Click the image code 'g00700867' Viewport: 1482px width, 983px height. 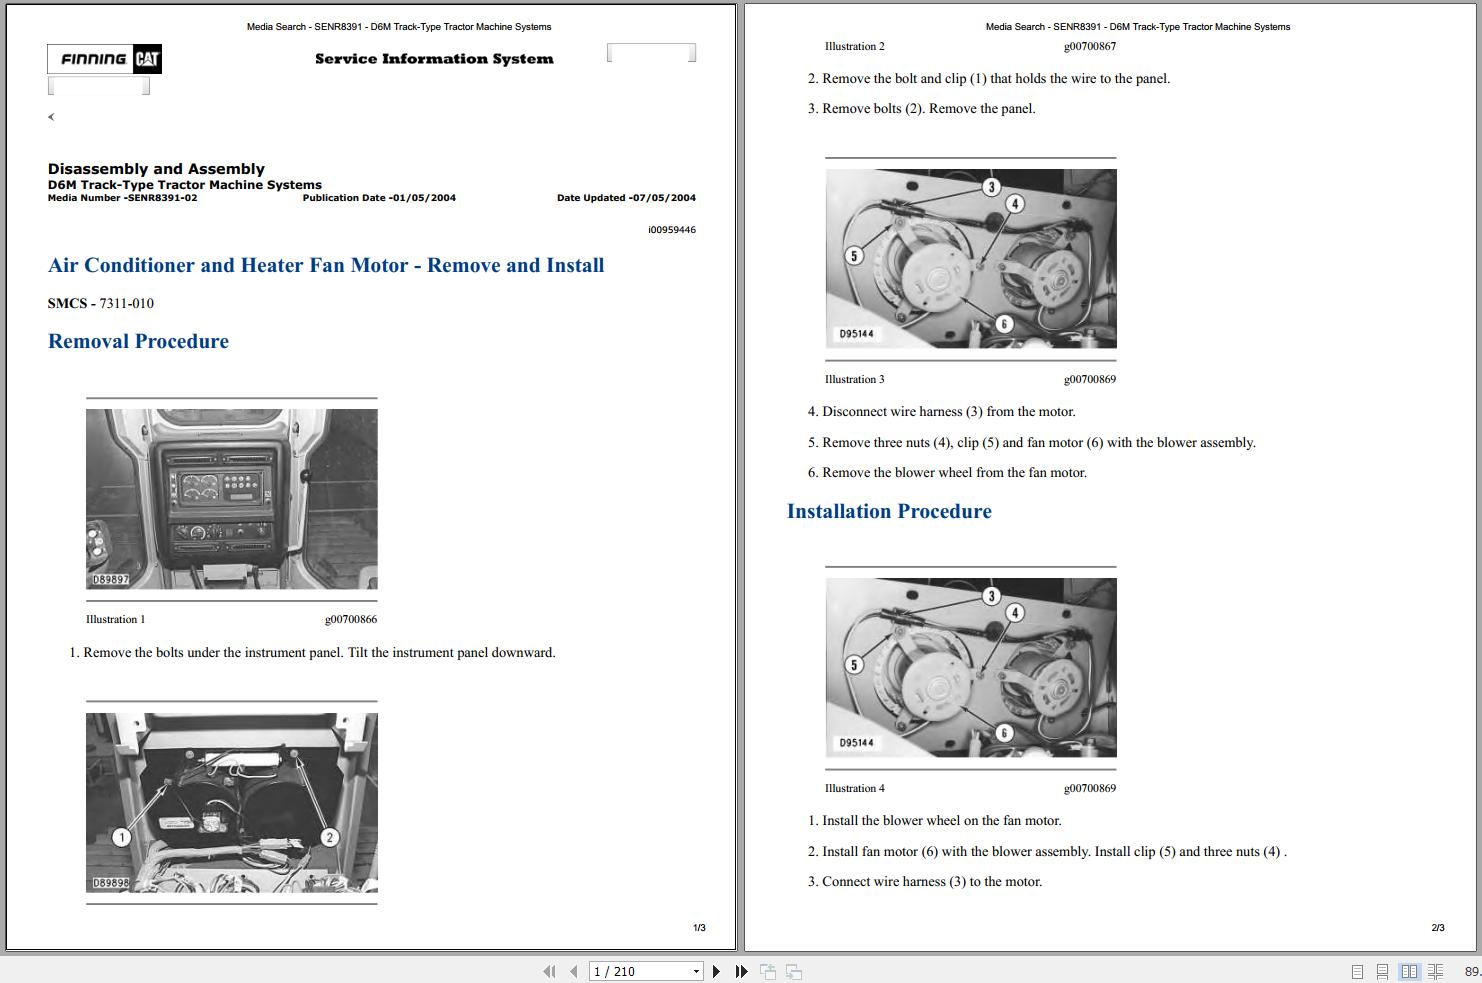coord(1090,46)
